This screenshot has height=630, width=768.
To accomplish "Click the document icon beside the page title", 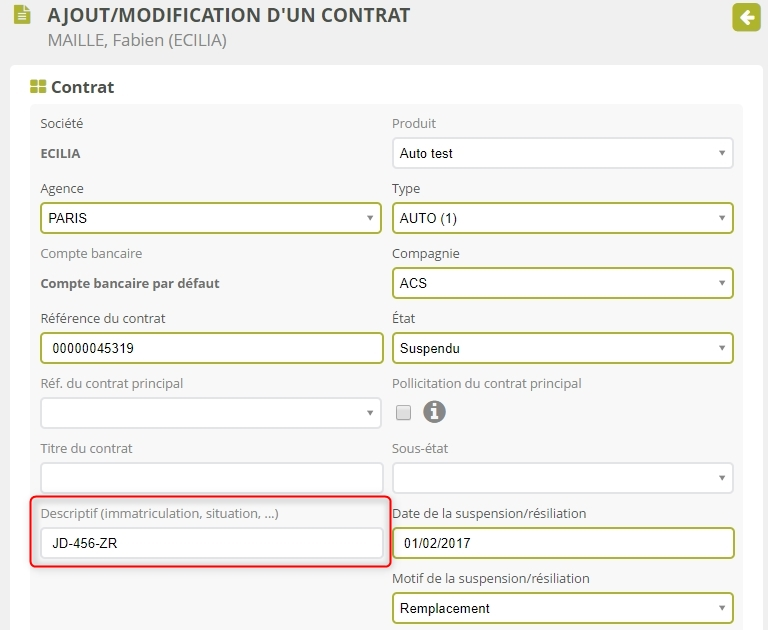I will pos(21,17).
